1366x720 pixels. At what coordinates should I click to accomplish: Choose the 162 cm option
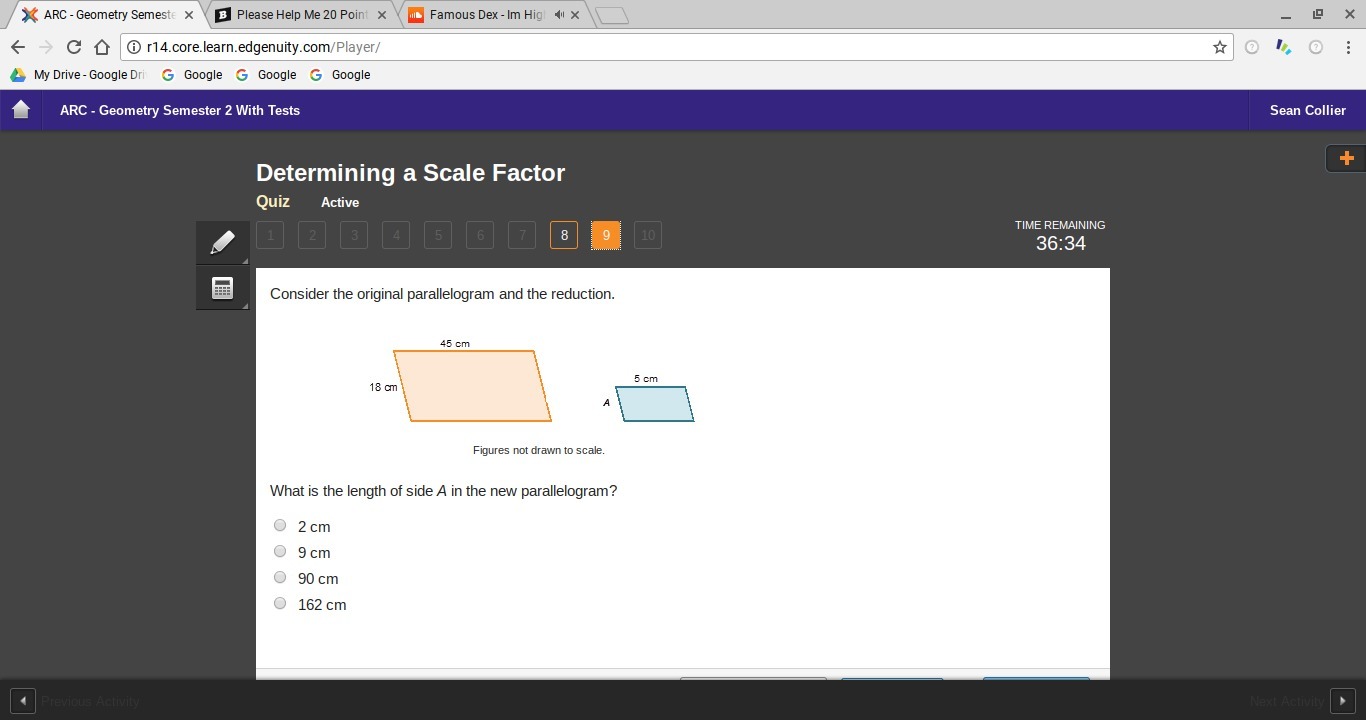tap(280, 603)
